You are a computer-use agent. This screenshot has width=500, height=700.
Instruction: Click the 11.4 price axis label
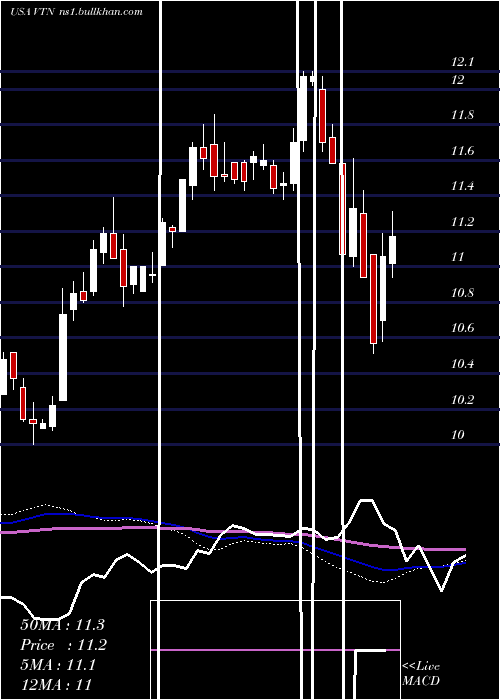pyautogui.click(x=462, y=186)
